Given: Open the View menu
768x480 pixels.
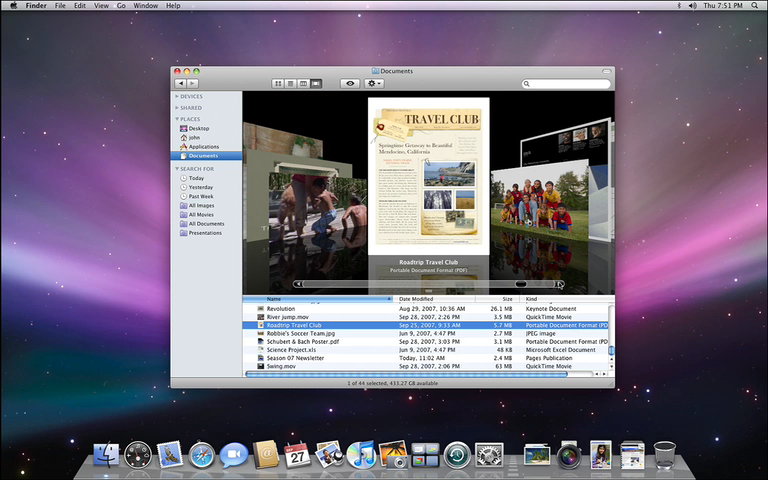Looking at the screenshot, I should pos(101,5).
